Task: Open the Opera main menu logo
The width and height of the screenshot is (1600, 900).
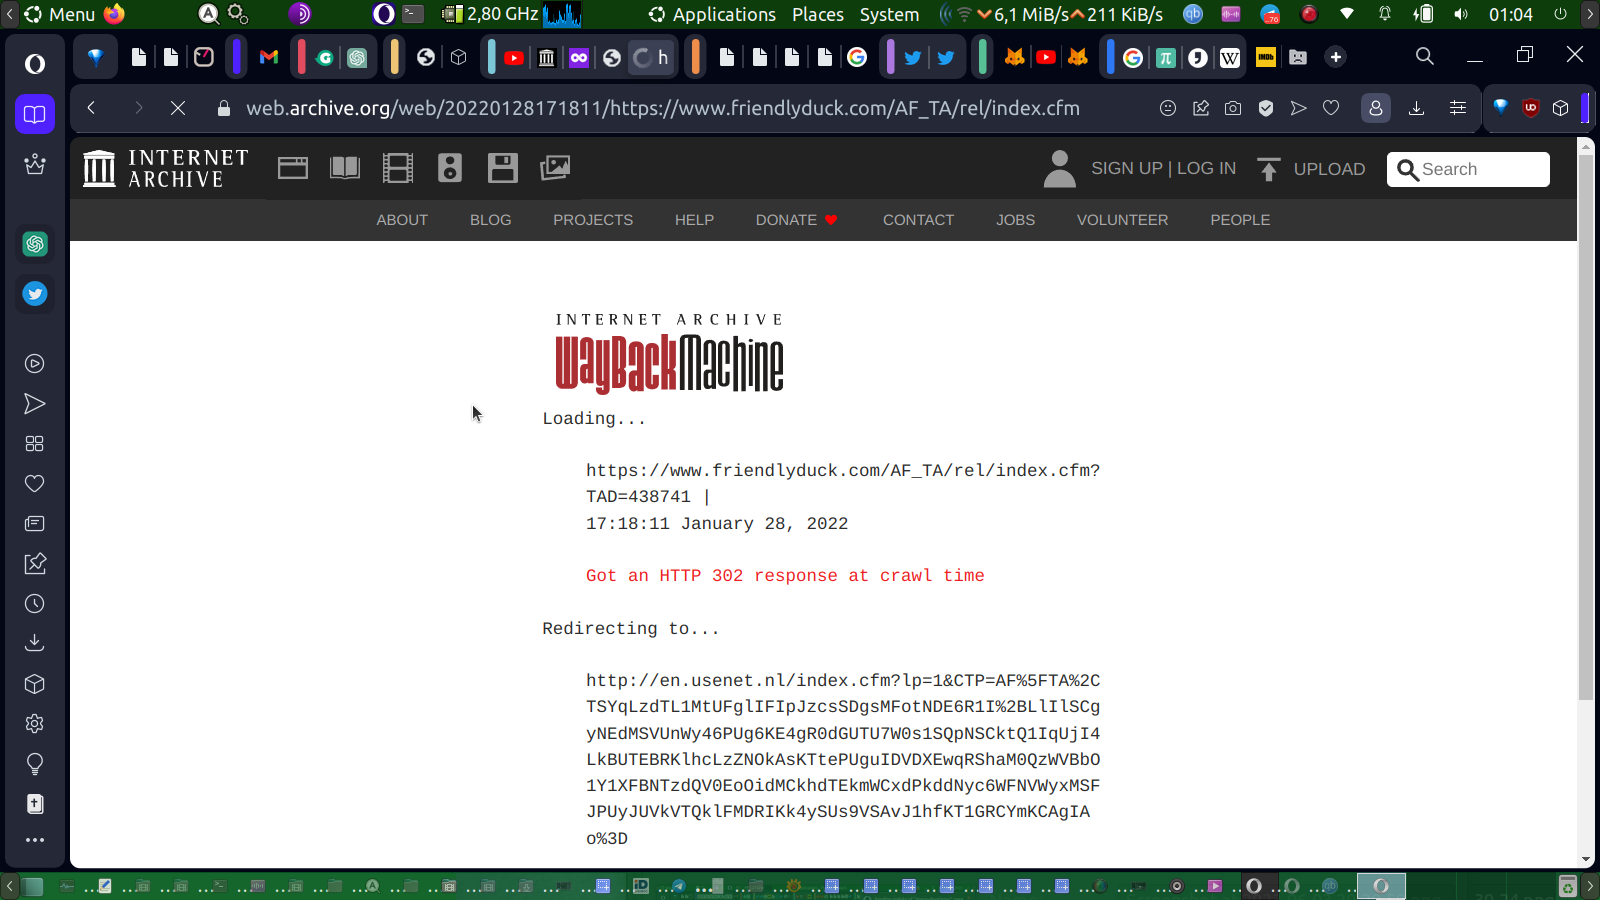Action: (35, 64)
